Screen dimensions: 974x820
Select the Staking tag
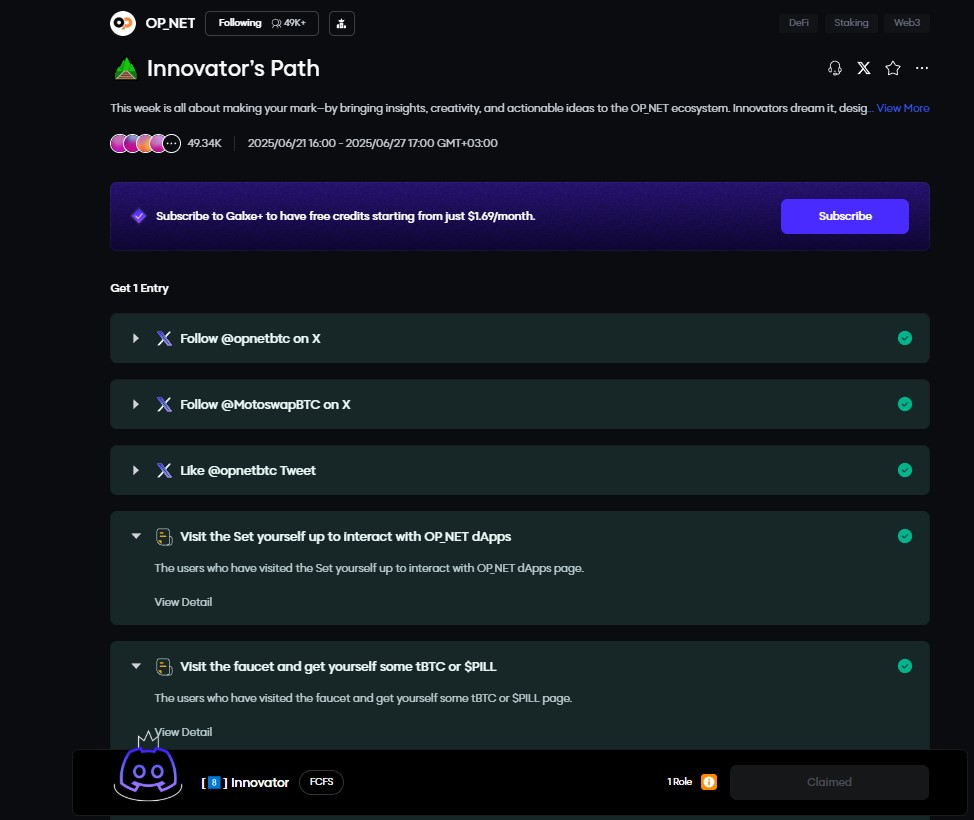coord(852,23)
